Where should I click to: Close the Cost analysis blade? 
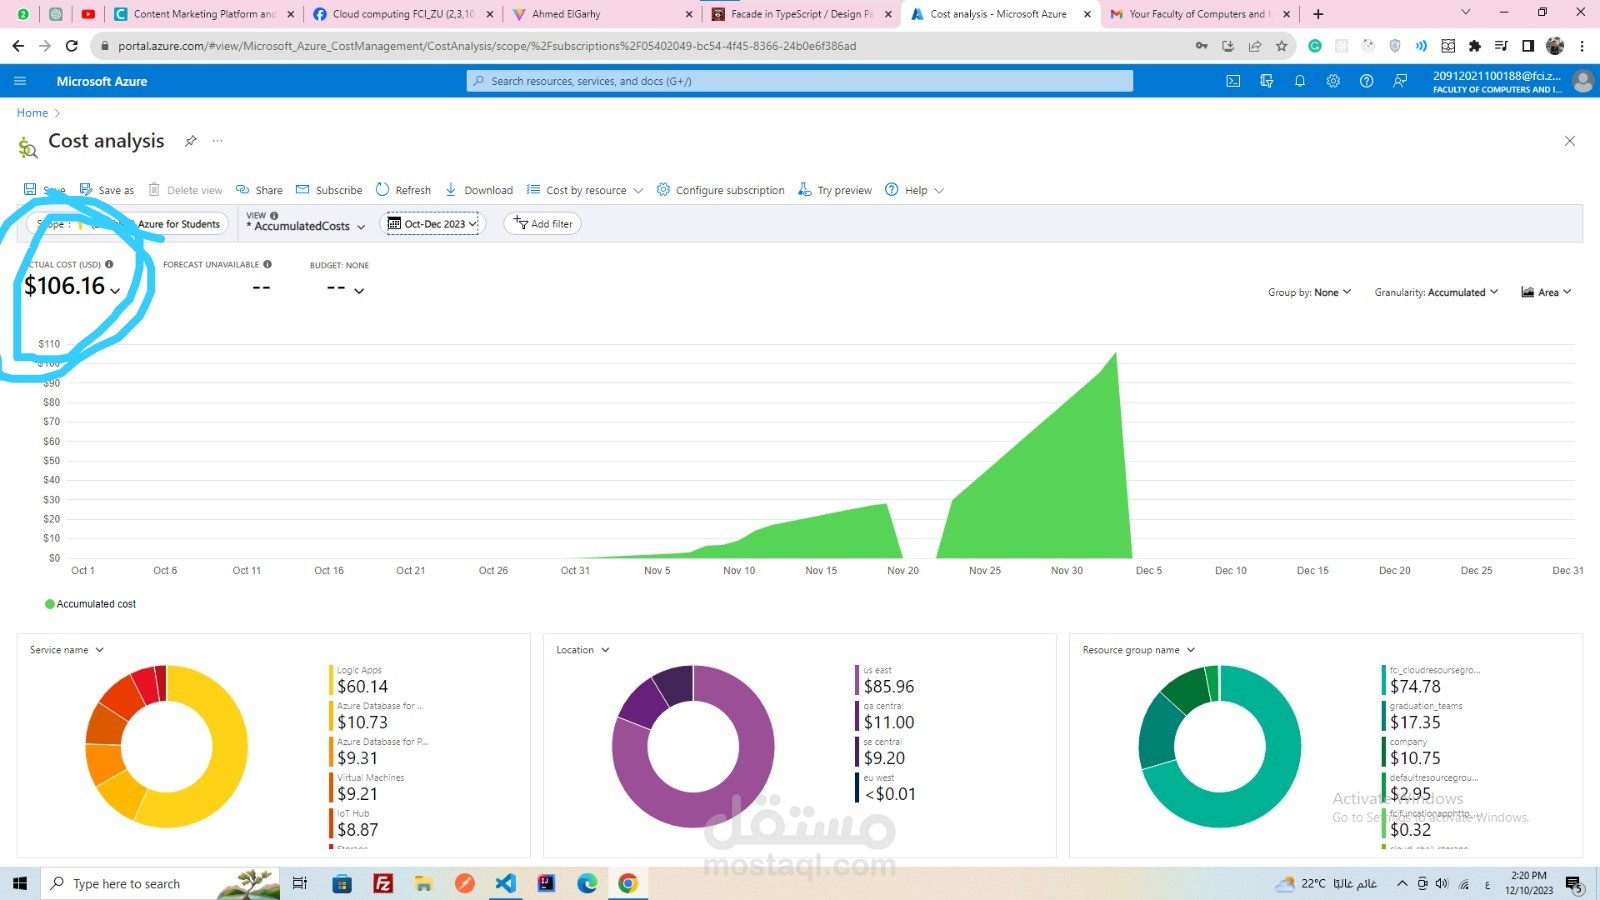[1570, 141]
